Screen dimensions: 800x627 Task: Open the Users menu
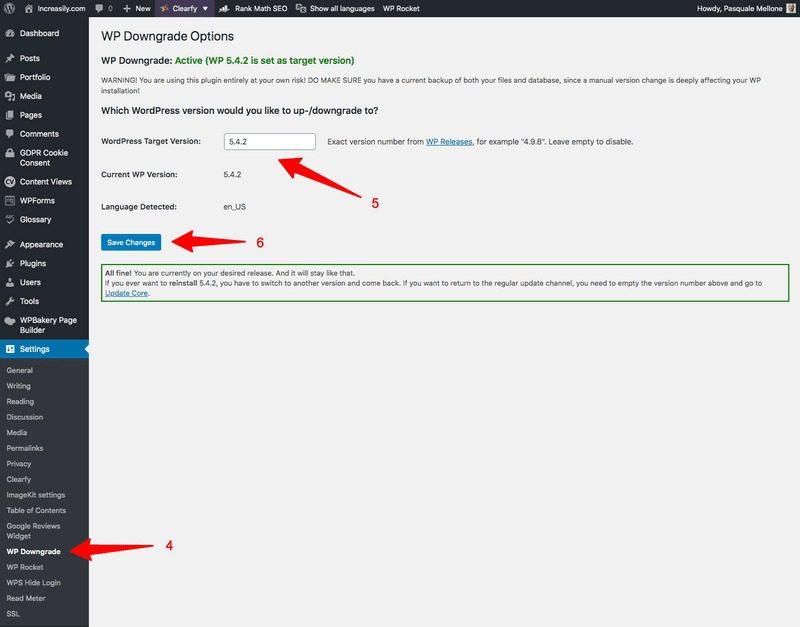tap(30, 282)
